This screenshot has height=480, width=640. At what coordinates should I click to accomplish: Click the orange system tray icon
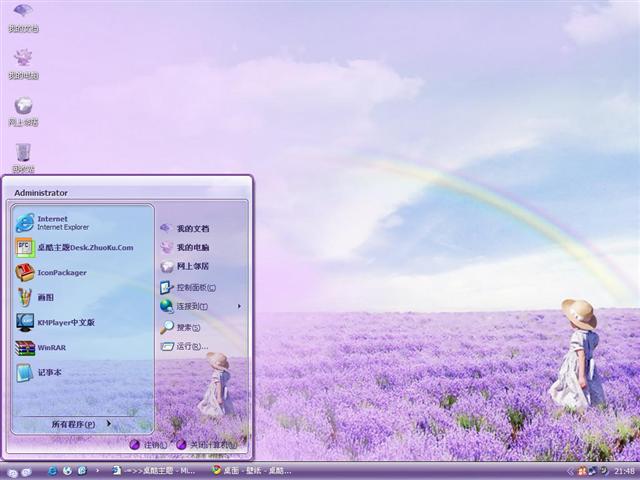582,471
